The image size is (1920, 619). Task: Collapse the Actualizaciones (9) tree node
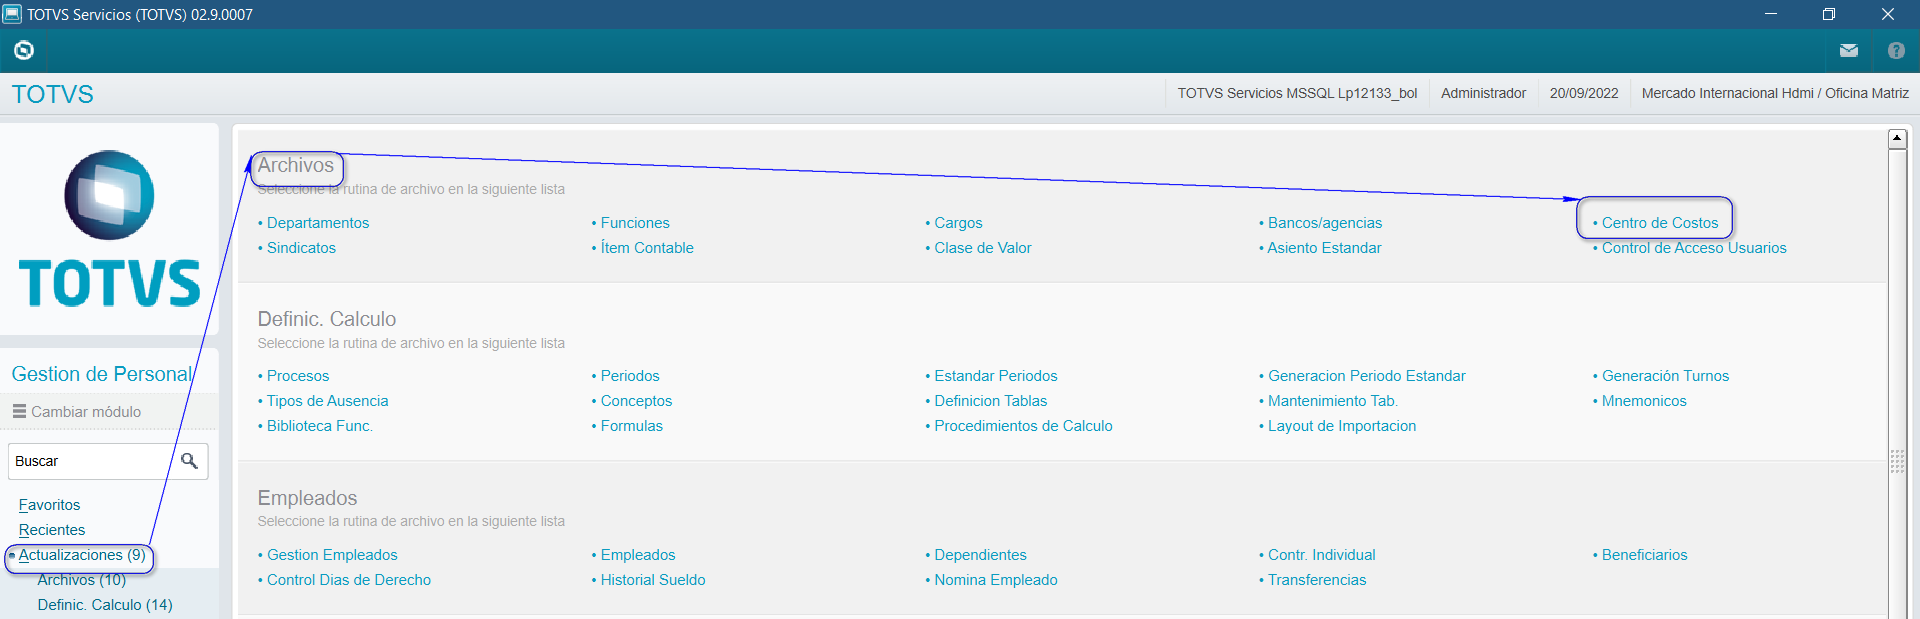pos(12,555)
